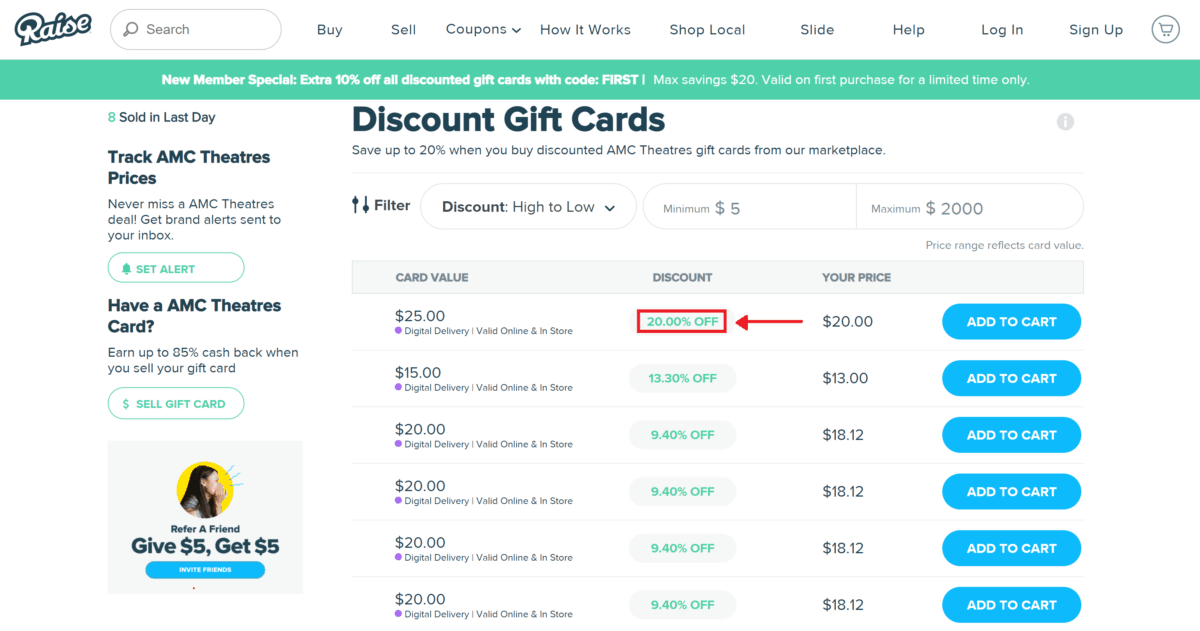Click Log In

[x=1002, y=29]
